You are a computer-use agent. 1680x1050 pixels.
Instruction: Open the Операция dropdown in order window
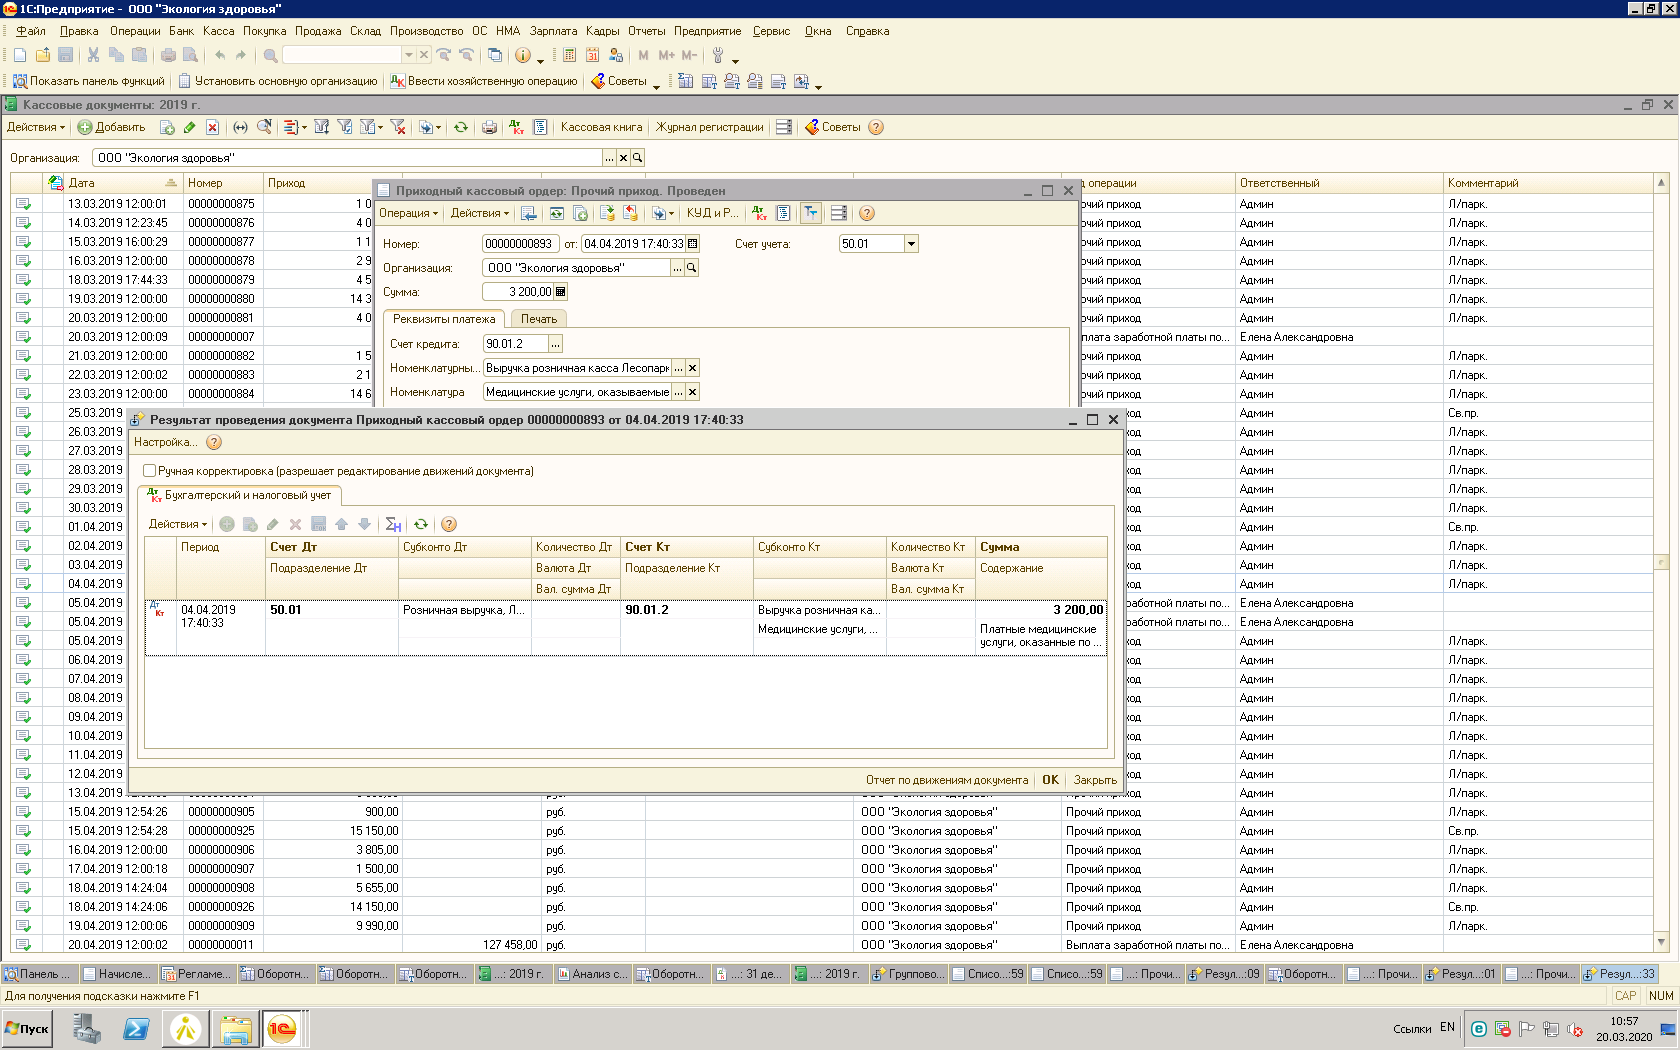click(x=408, y=213)
